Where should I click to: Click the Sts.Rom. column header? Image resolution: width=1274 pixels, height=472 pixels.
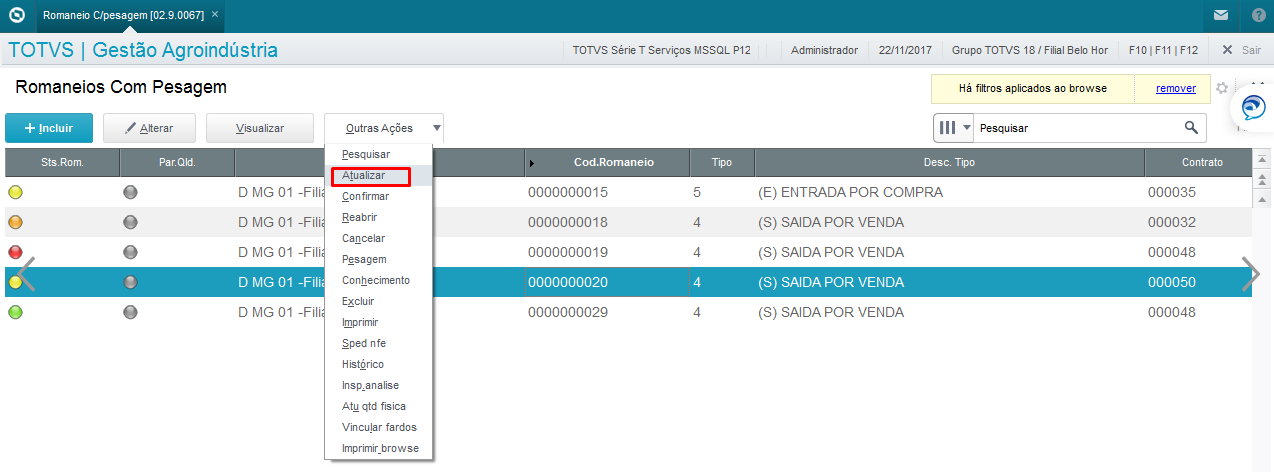tap(62, 162)
